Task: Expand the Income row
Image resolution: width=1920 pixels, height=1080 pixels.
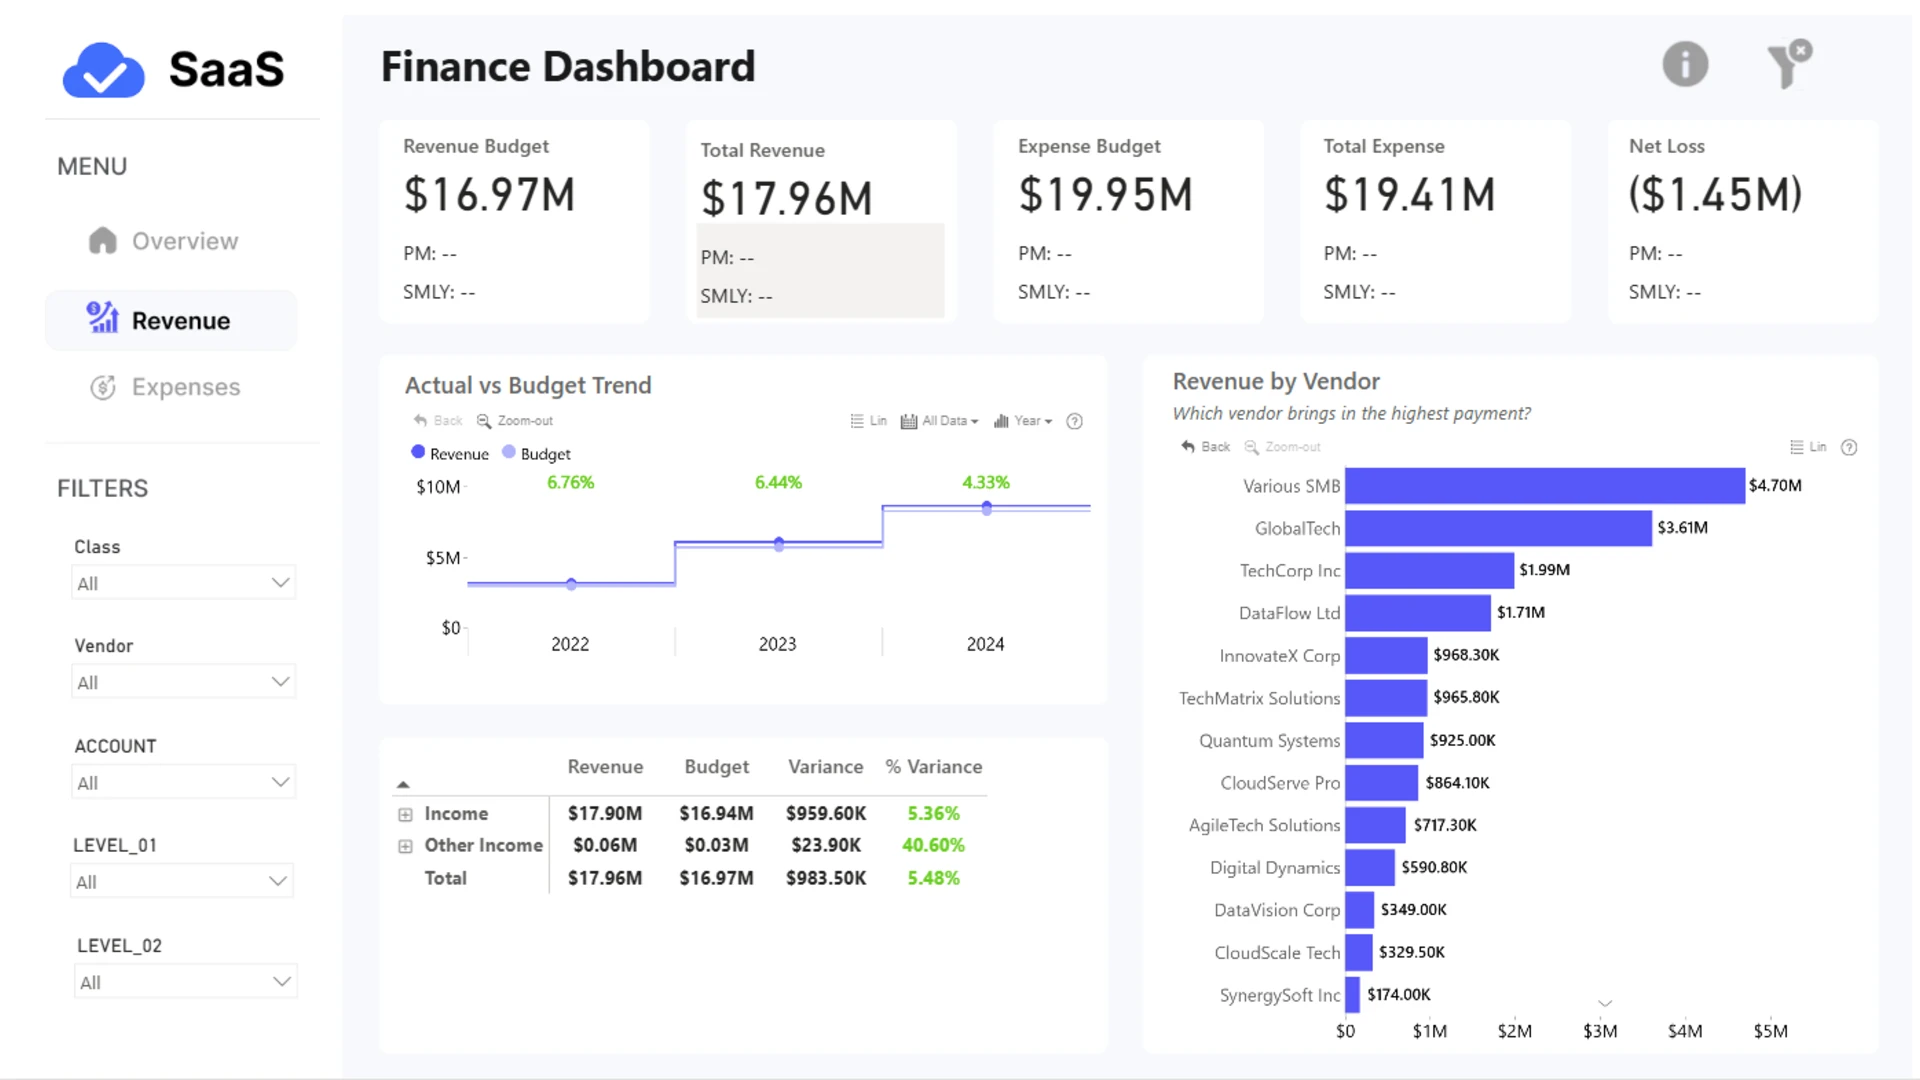Action: pyautogui.click(x=405, y=815)
